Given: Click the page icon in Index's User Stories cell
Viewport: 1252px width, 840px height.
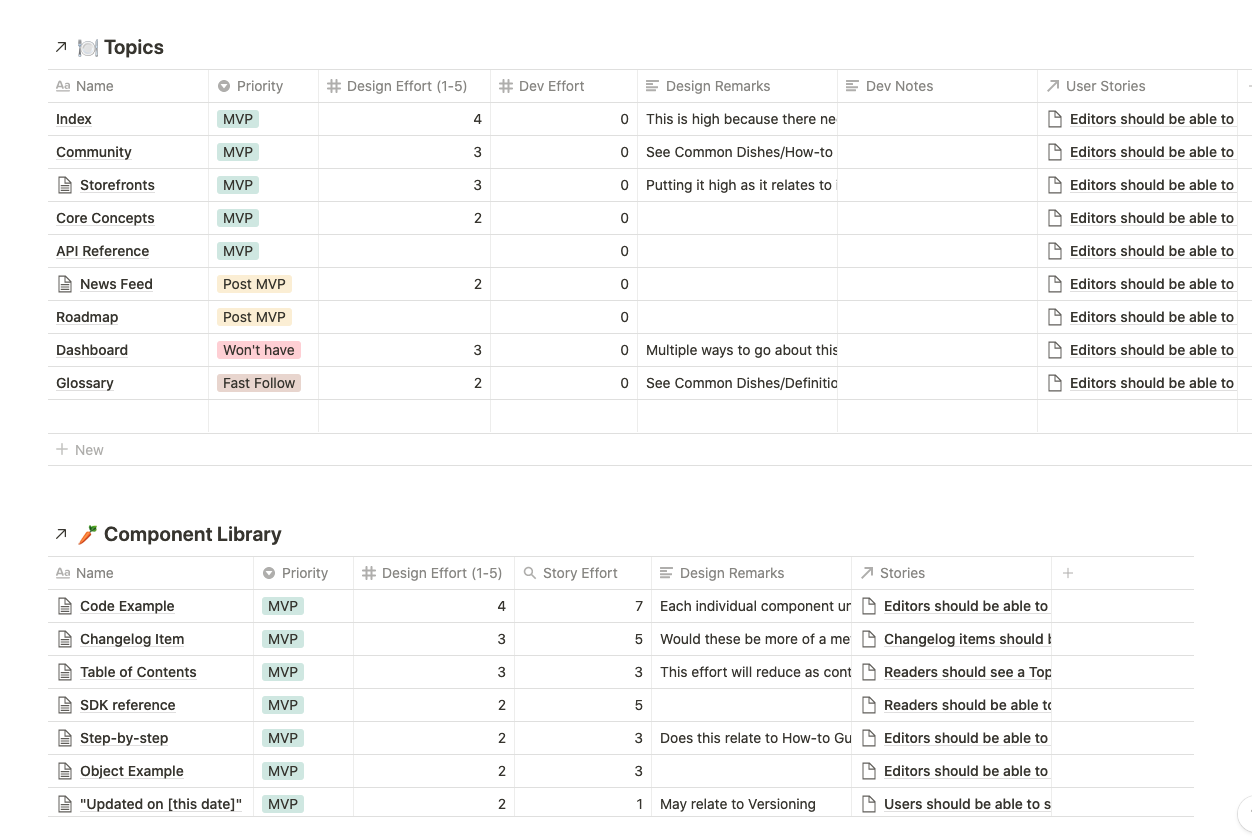Looking at the screenshot, I should 1054,119.
